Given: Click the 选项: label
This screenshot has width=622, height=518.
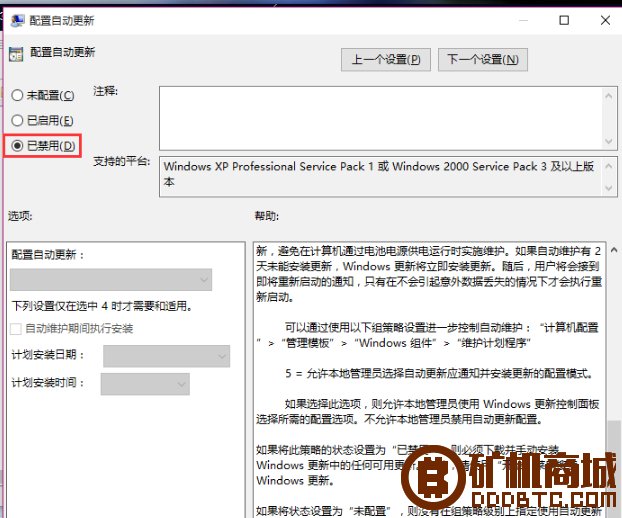Looking at the screenshot, I should (x=20, y=216).
